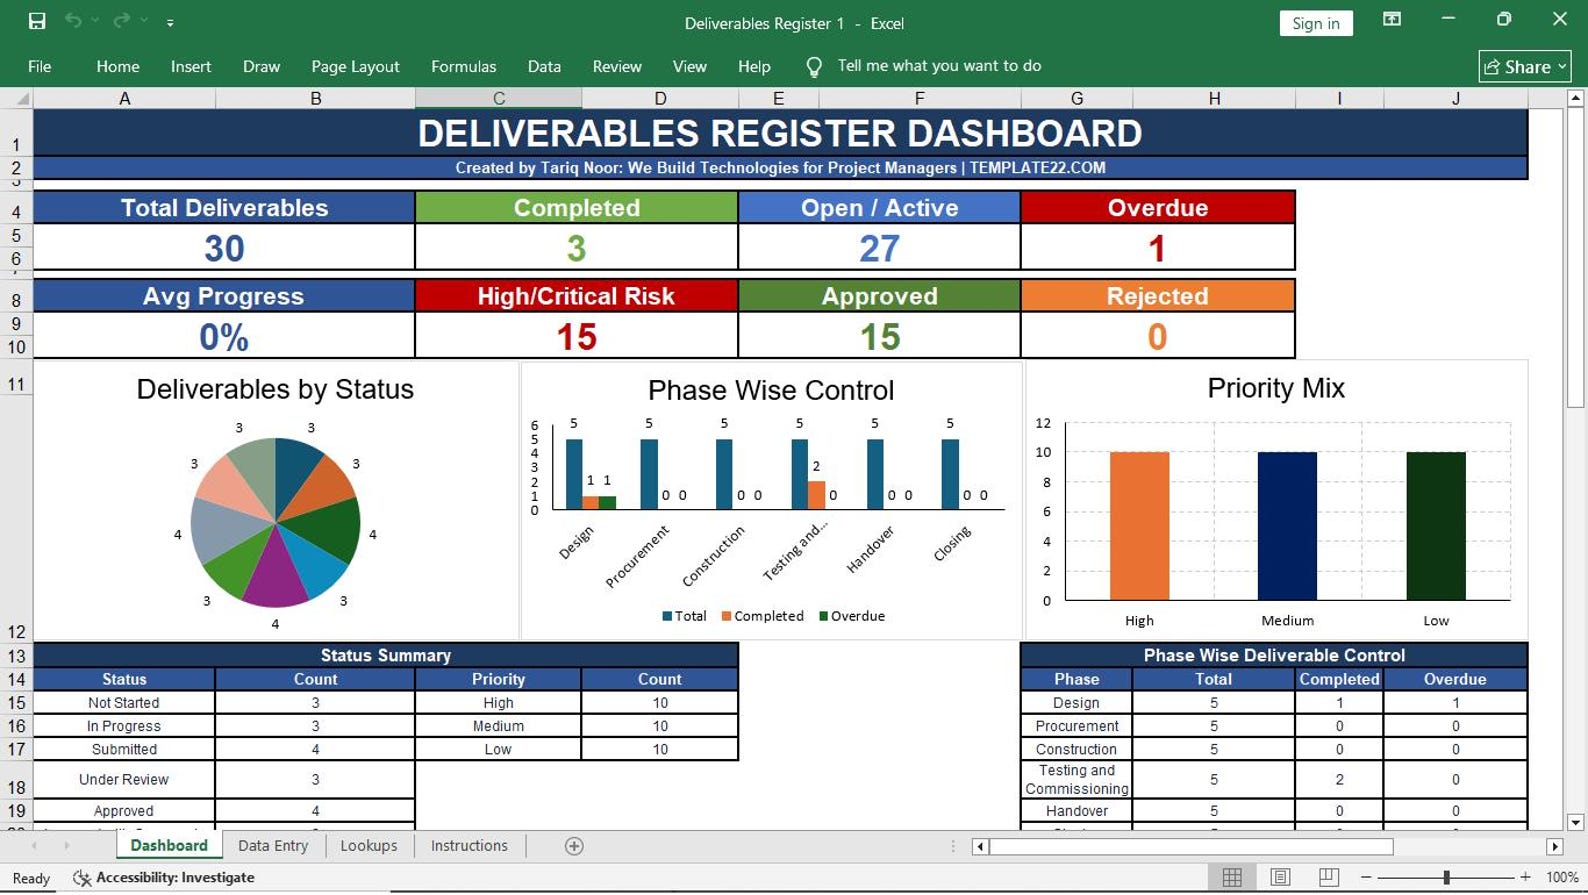1588x895 pixels.
Task: Select the Dashboard sheet tab
Action: pos(169,846)
